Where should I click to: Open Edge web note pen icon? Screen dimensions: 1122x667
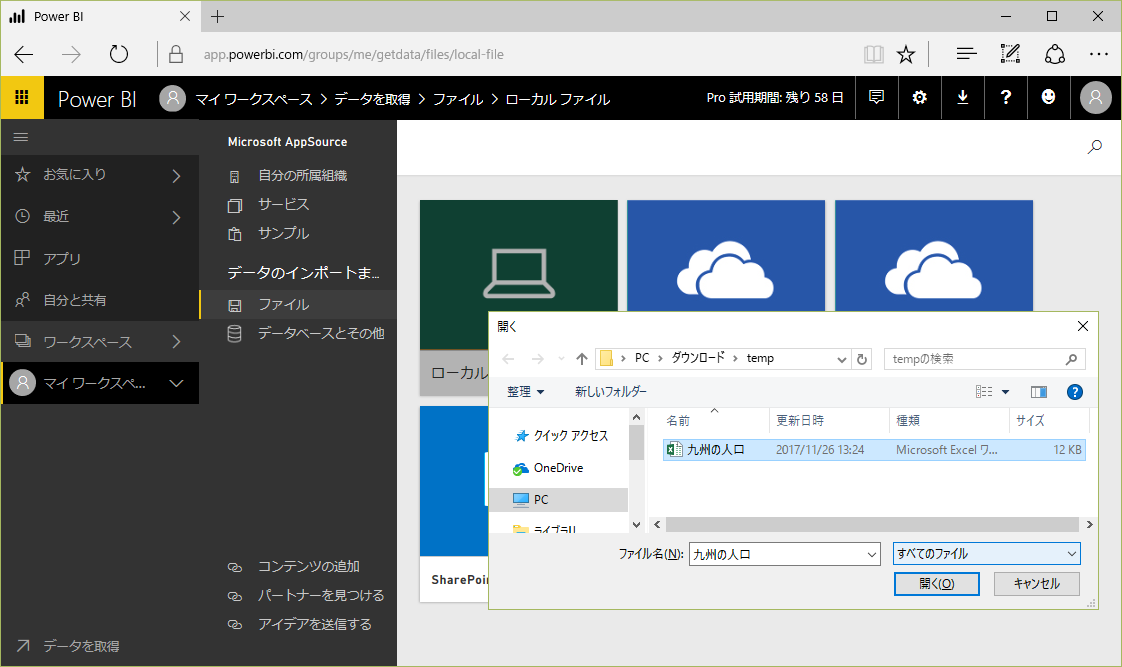point(1010,54)
